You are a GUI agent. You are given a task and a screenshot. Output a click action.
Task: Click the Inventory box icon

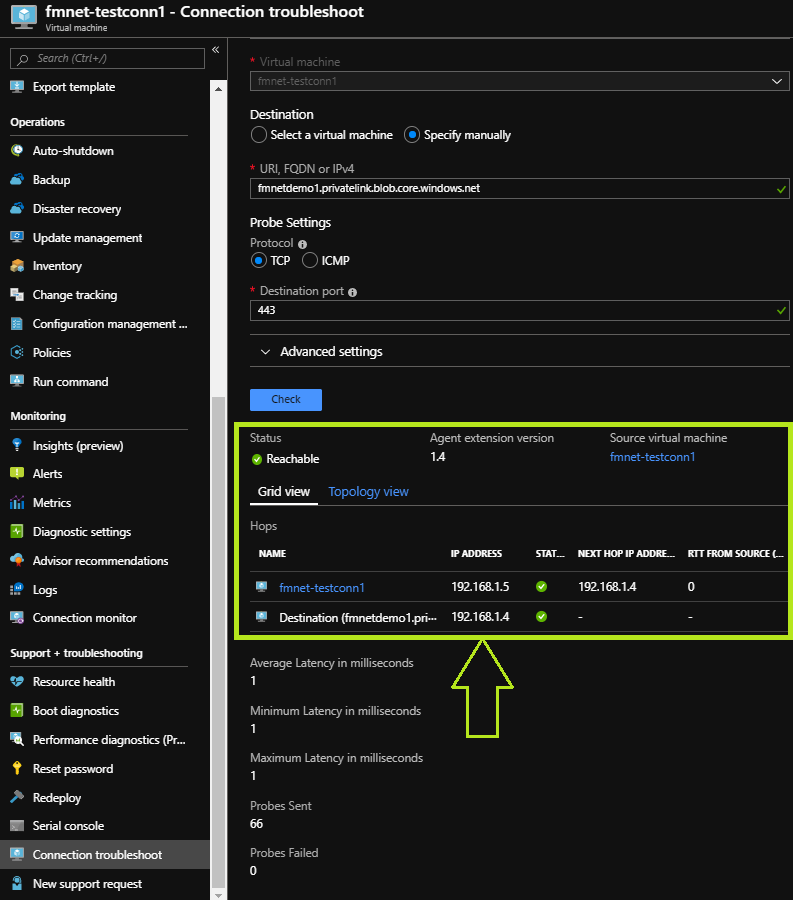[x=17, y=266]
